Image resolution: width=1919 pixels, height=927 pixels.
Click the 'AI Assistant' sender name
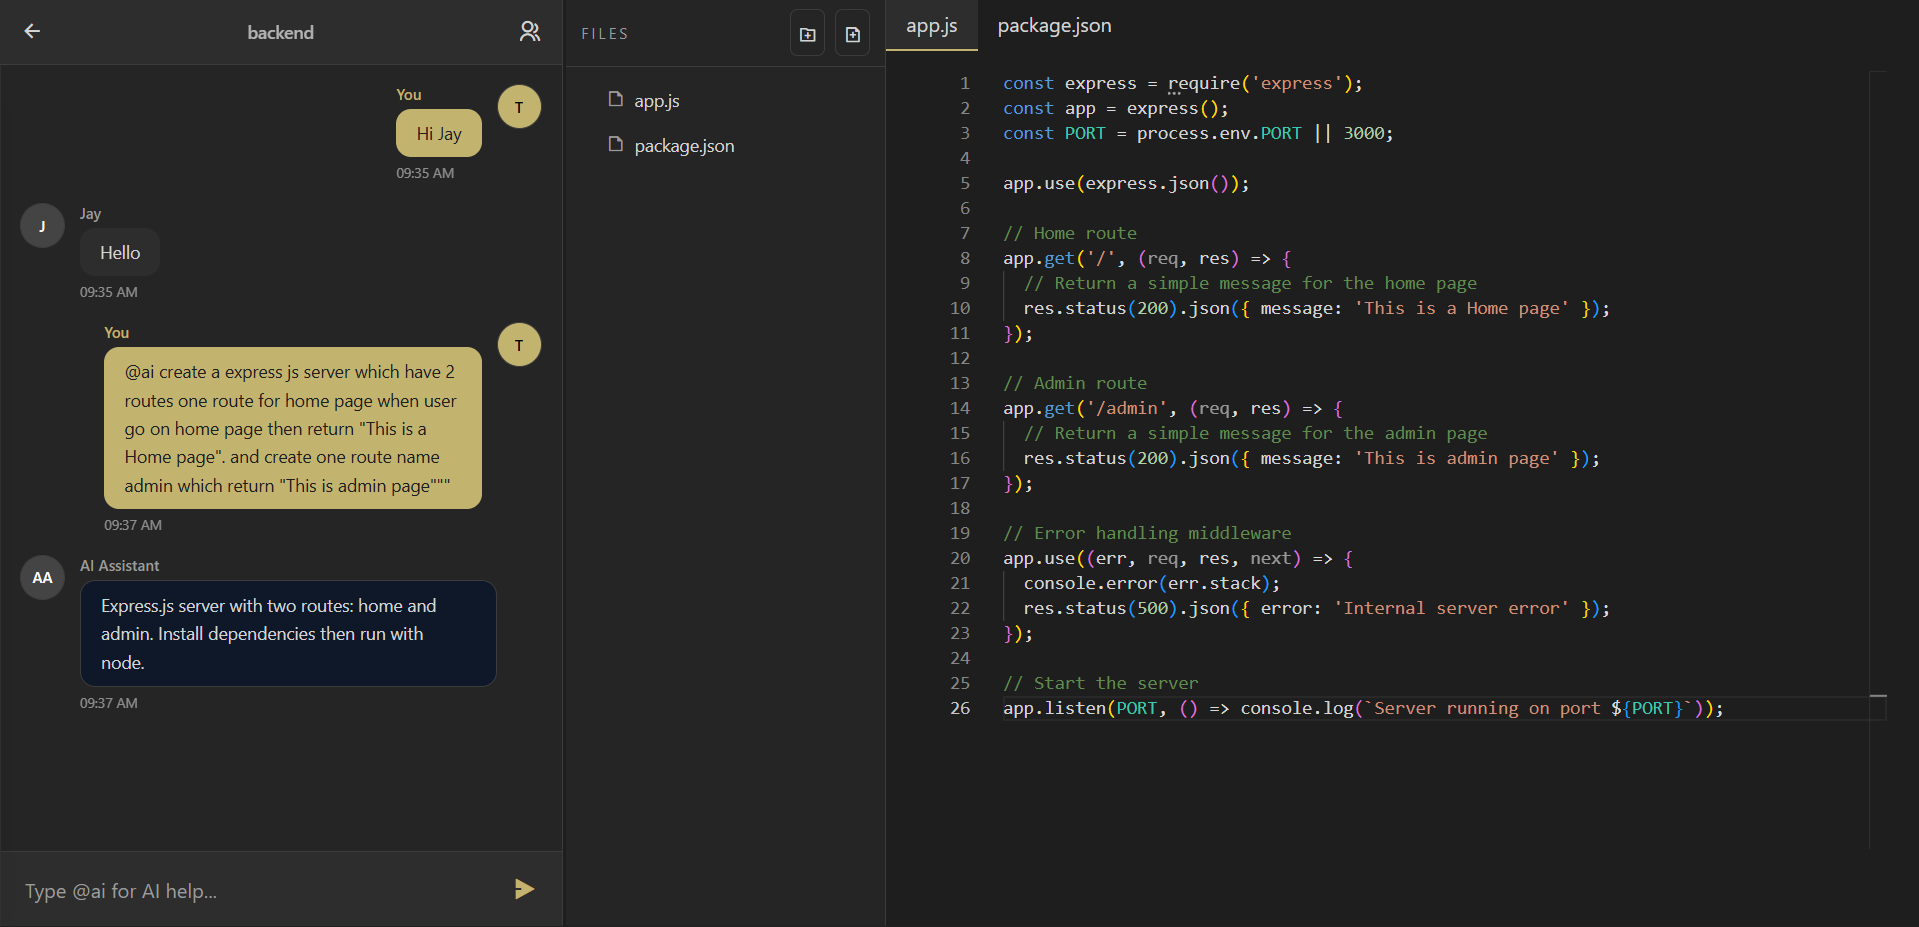point(119,566)
